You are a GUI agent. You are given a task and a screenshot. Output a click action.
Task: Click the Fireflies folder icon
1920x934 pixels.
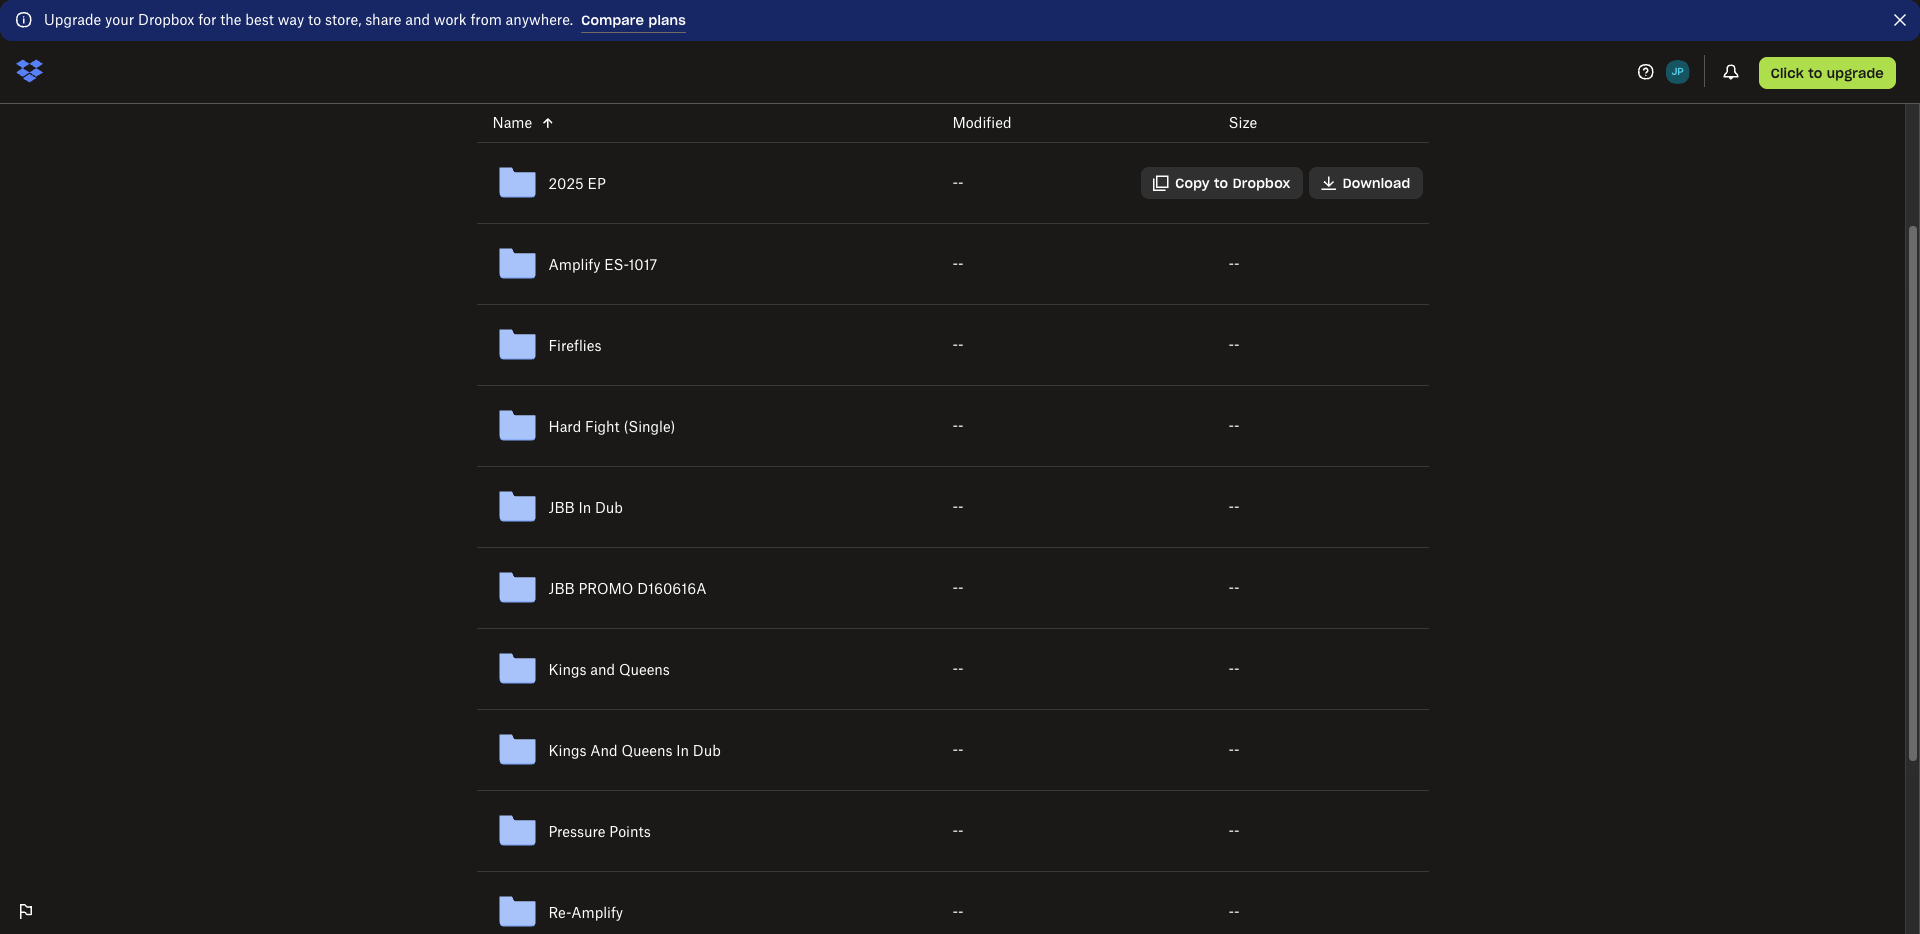pyautogui.click(x=517, y=345)
